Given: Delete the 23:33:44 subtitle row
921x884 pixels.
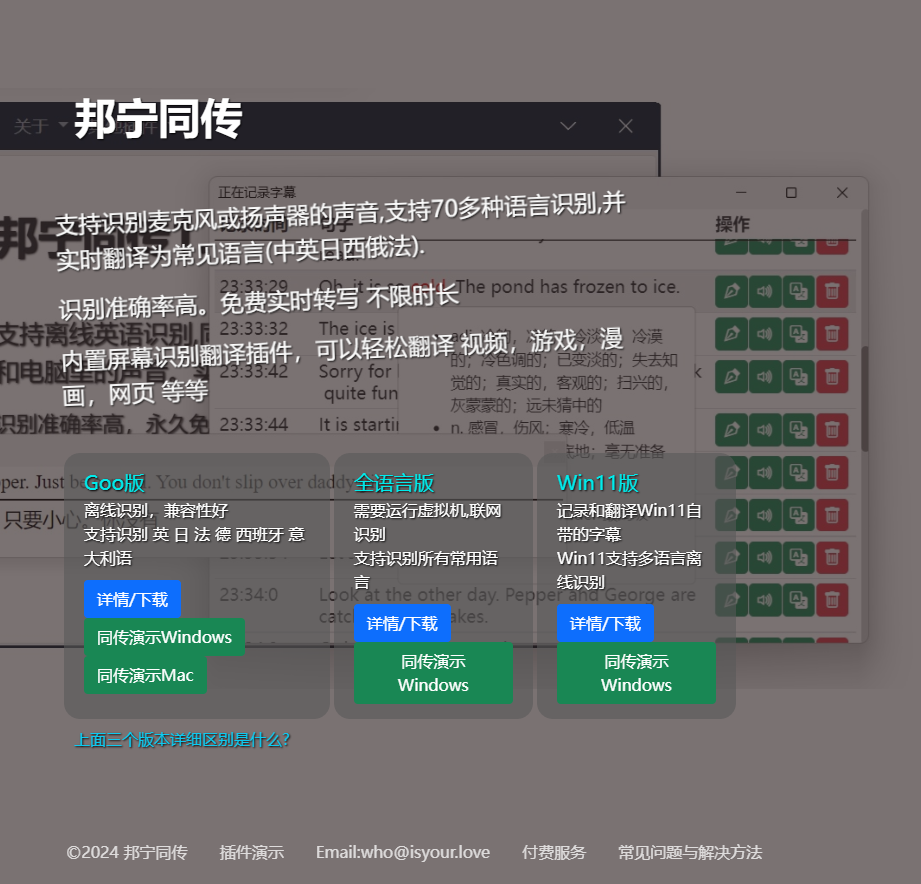Looking at the screenshot, I should point(832,429).
